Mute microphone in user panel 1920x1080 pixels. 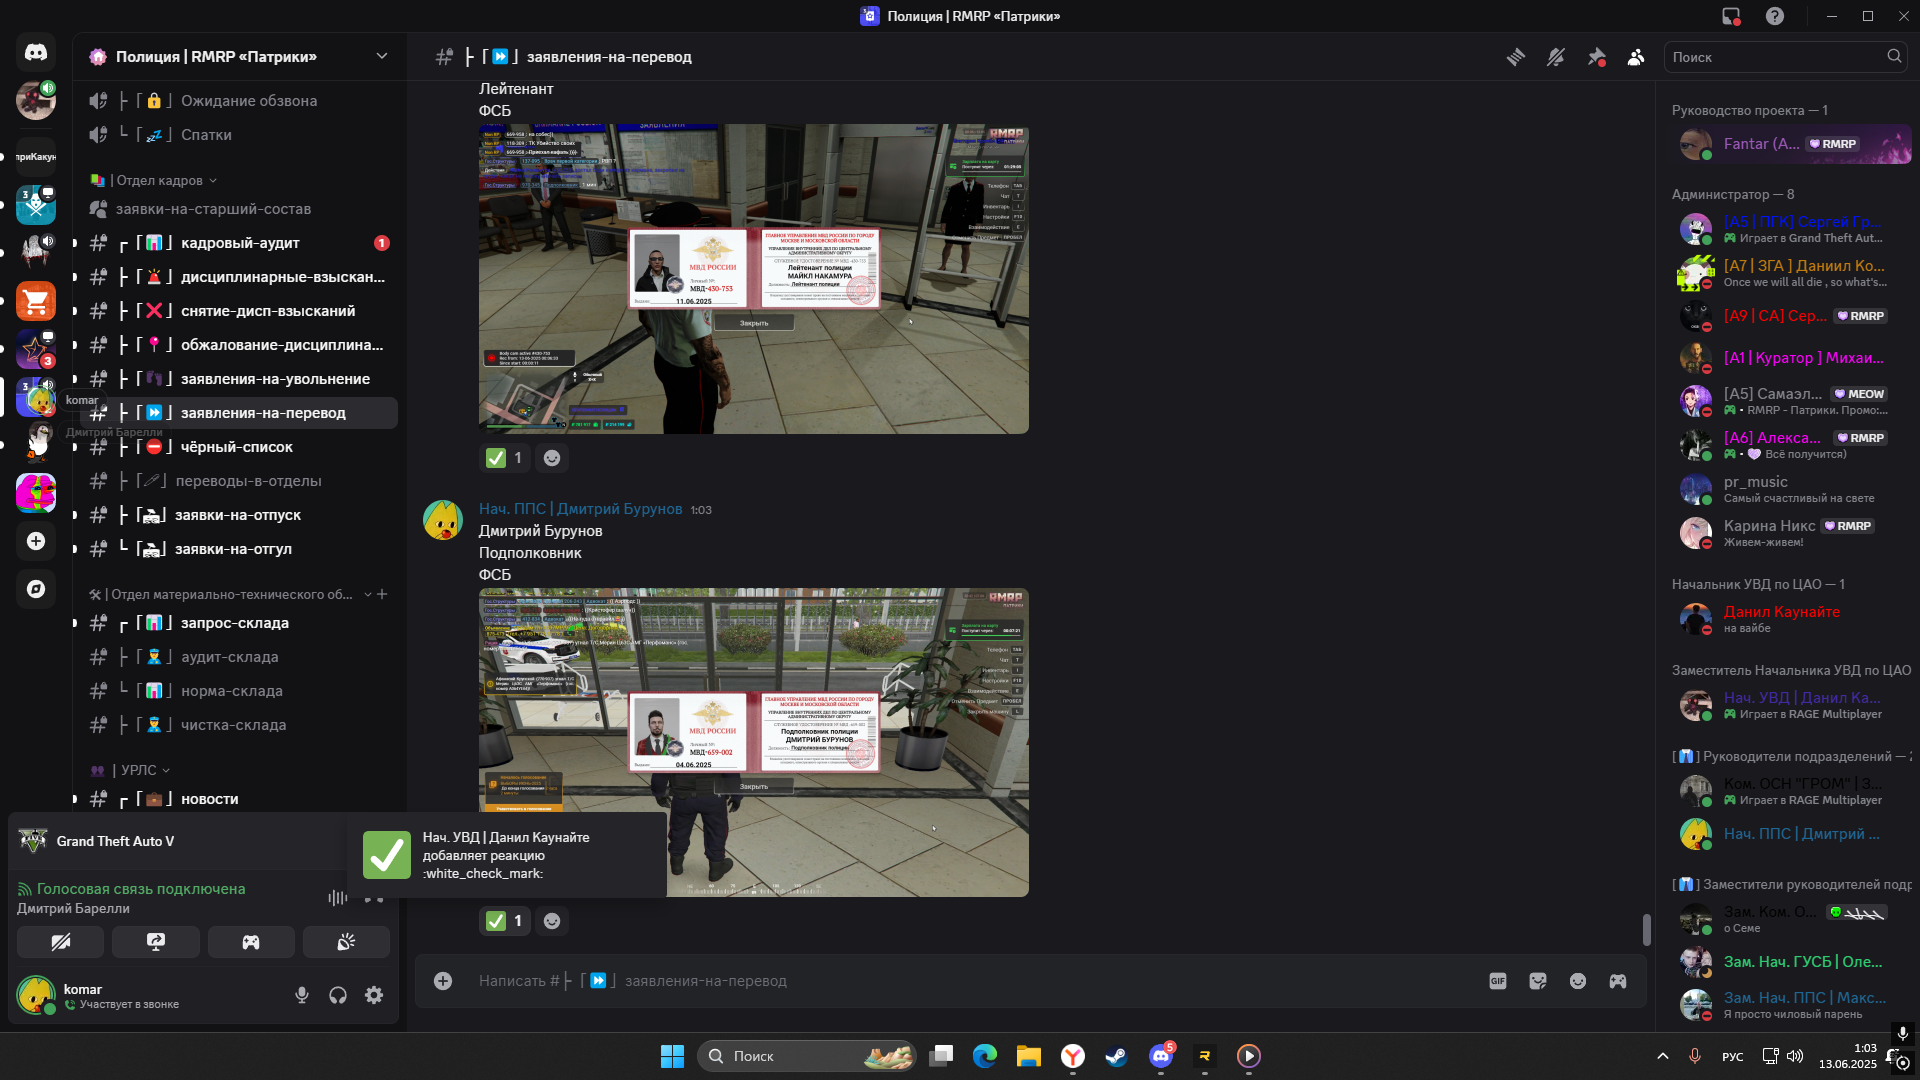(x=302, y=995)
